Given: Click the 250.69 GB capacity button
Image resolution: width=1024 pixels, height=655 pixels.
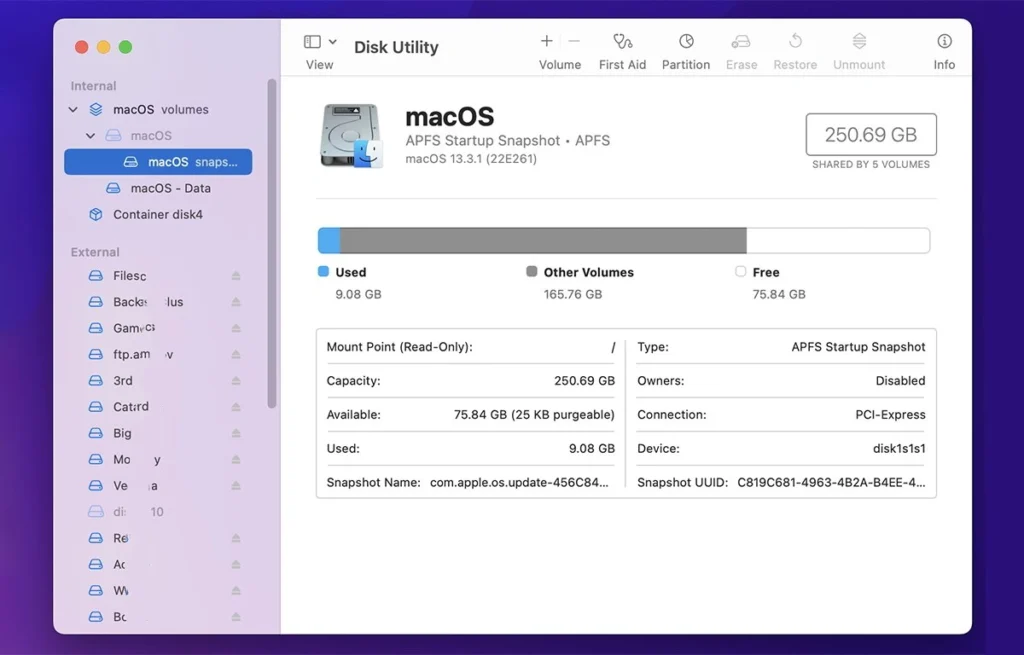Looking at the screenshot, I should tap(870, 134).
